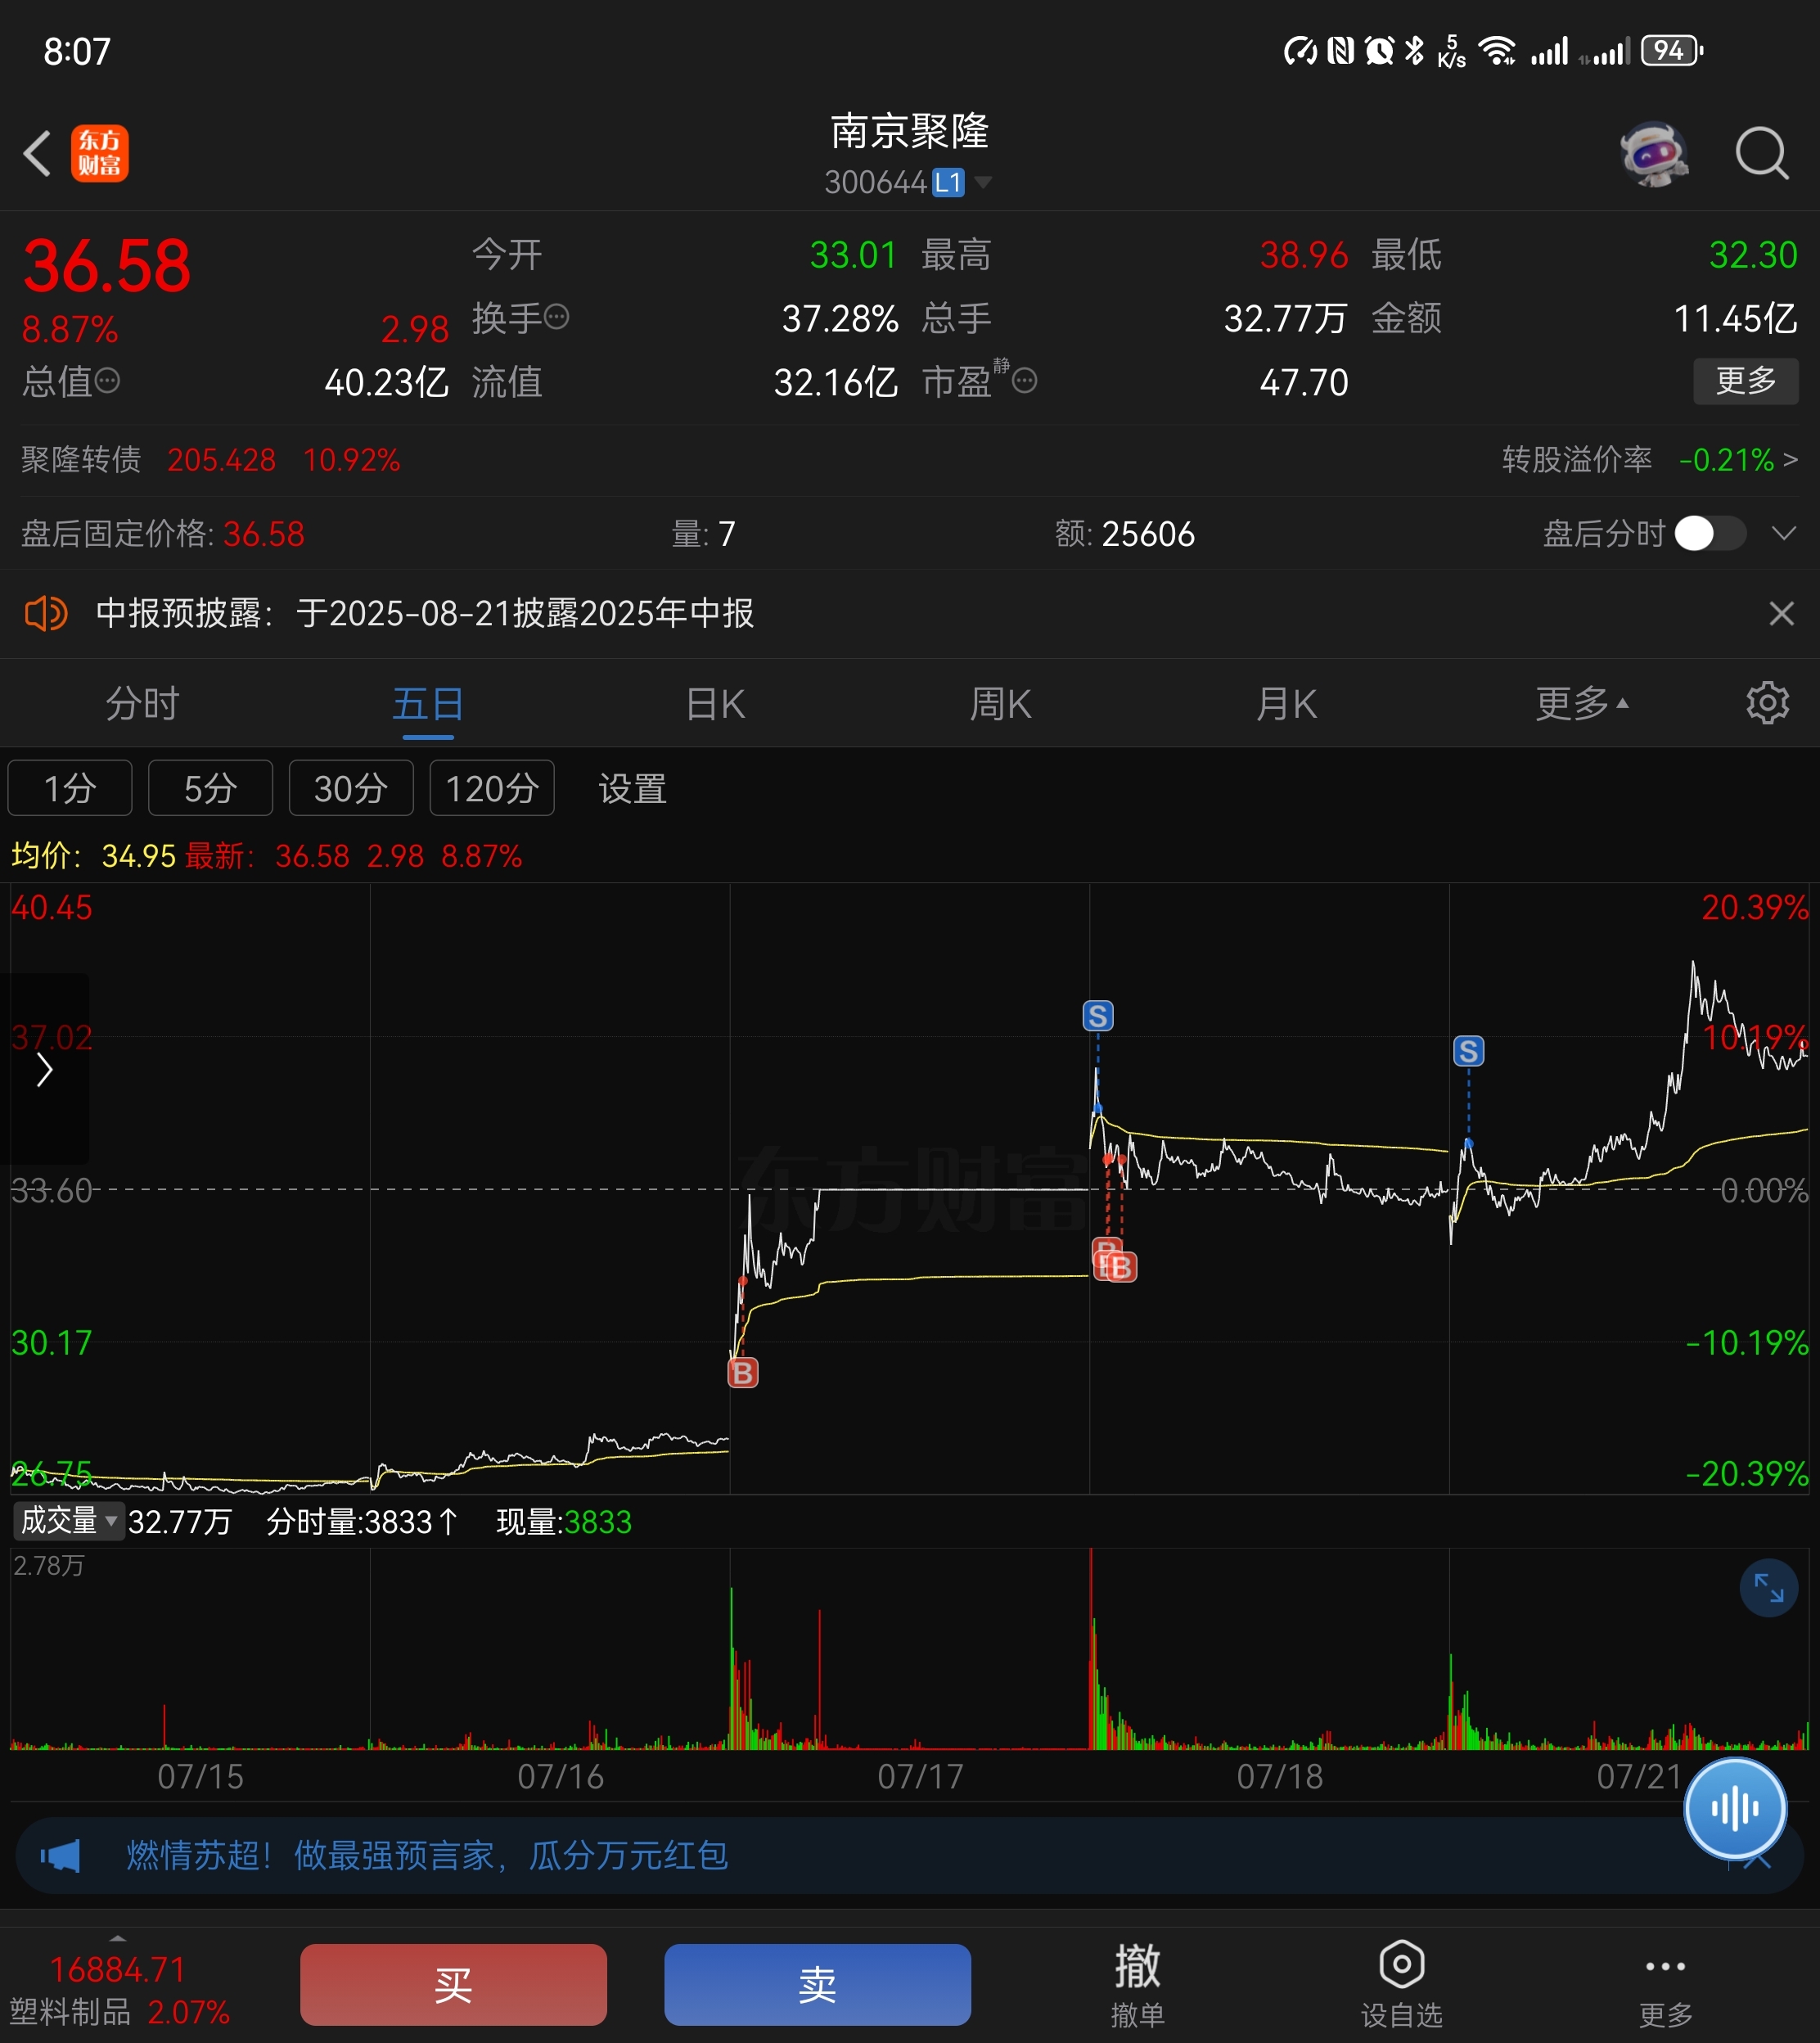Tap the 07/21 date label
This screenshot has width=1820, height=2043.
coord(1639,1776)
